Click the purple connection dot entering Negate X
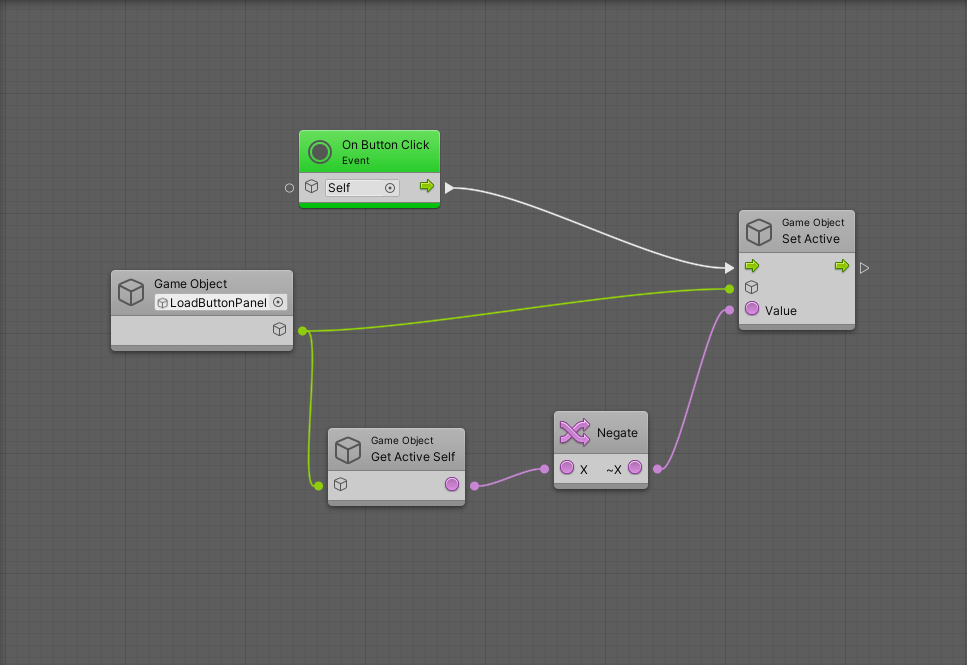Image resolution: width=967 pixels, height=665 pixels. 545,469
